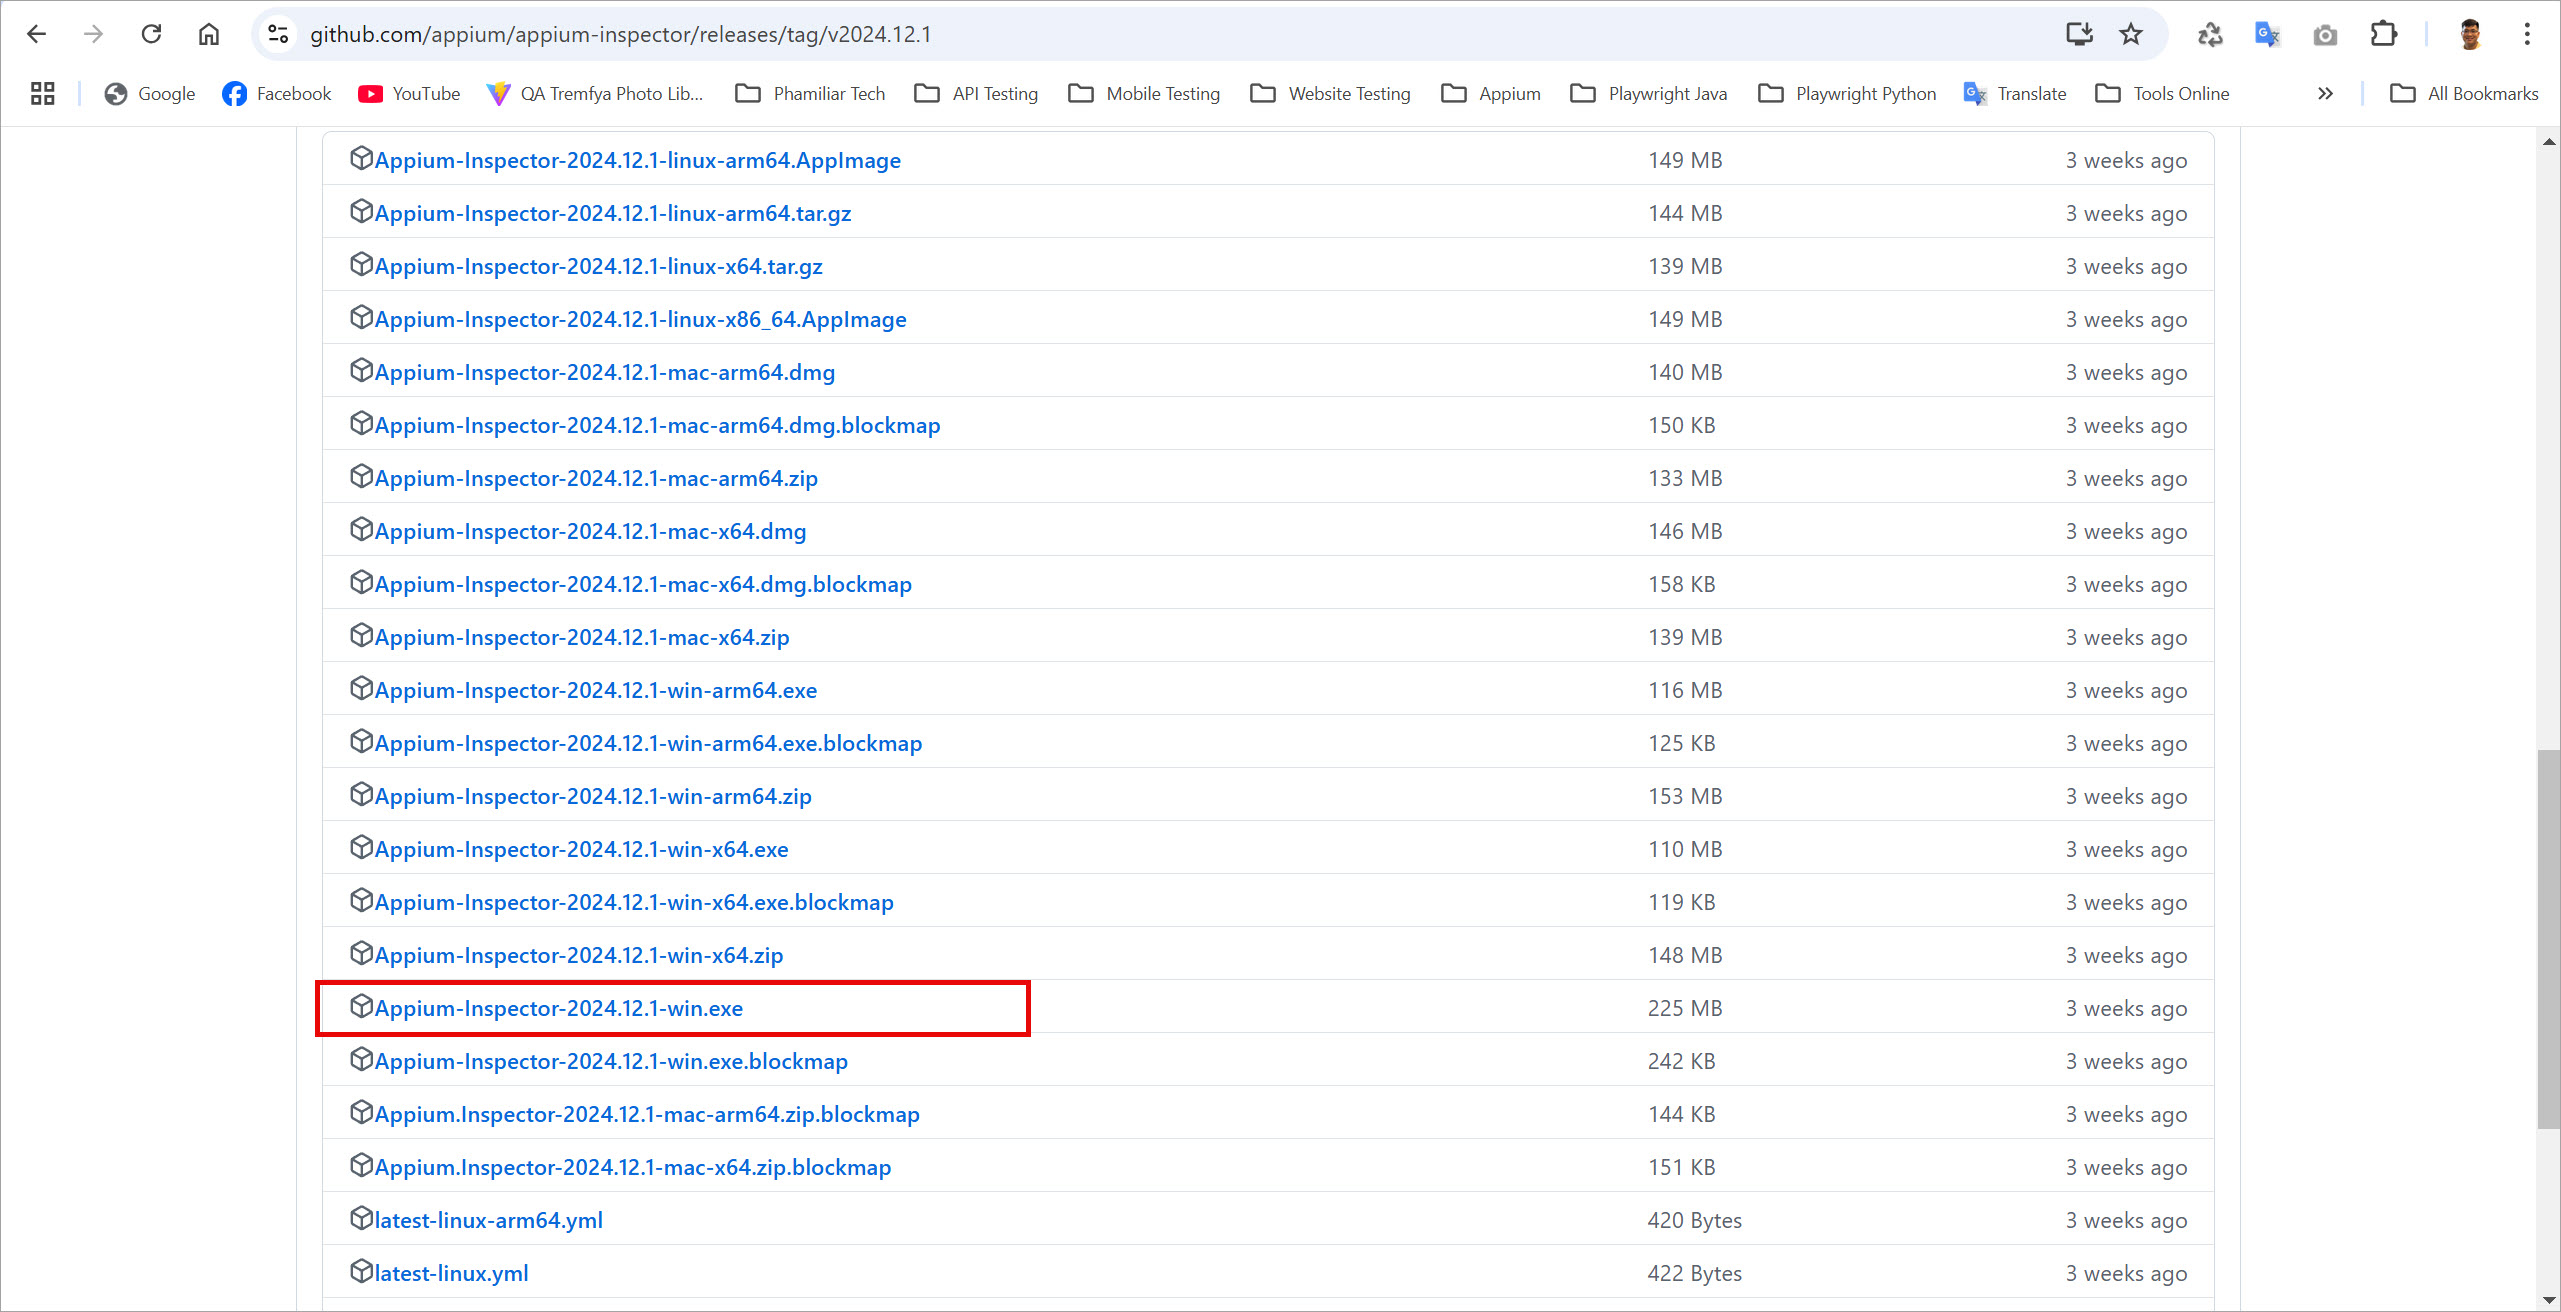2561x1312 pixels.
Task: Download Appium-Inspector mac-x64.dmg.blockmap
Action: [x=643, y=584]
